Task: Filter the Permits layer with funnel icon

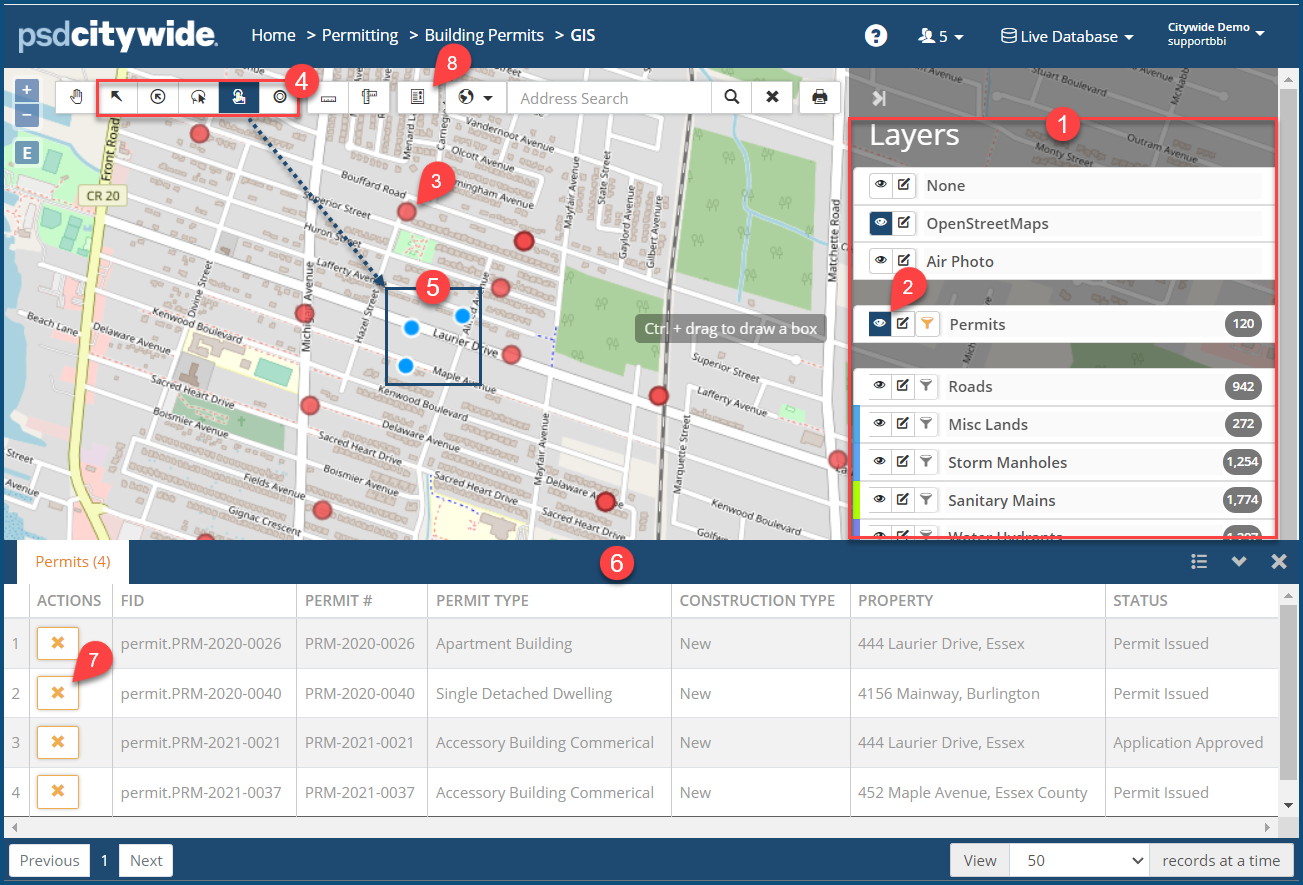Action: point(928,324)
